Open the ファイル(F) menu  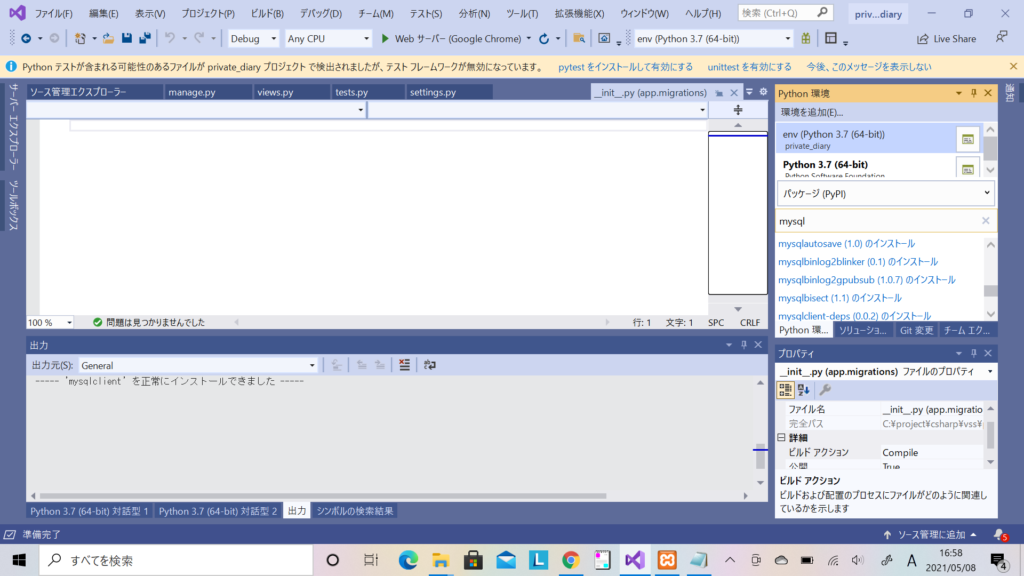[54, 13]
